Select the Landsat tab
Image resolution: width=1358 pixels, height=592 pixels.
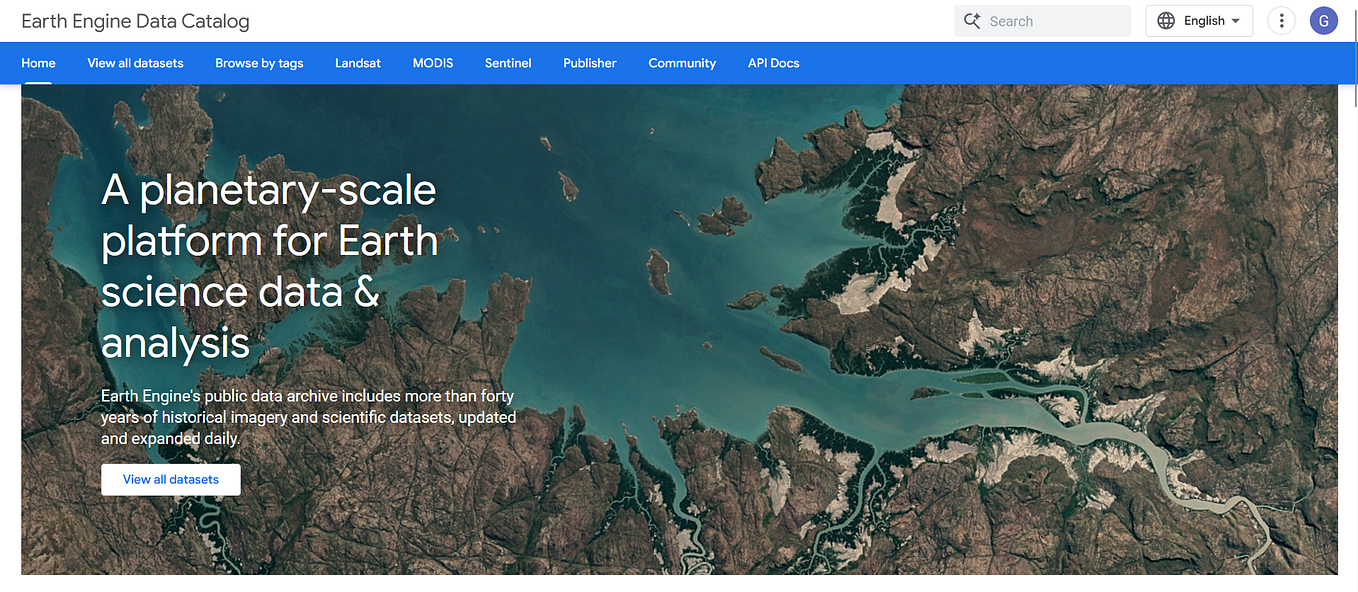point(358,63)
